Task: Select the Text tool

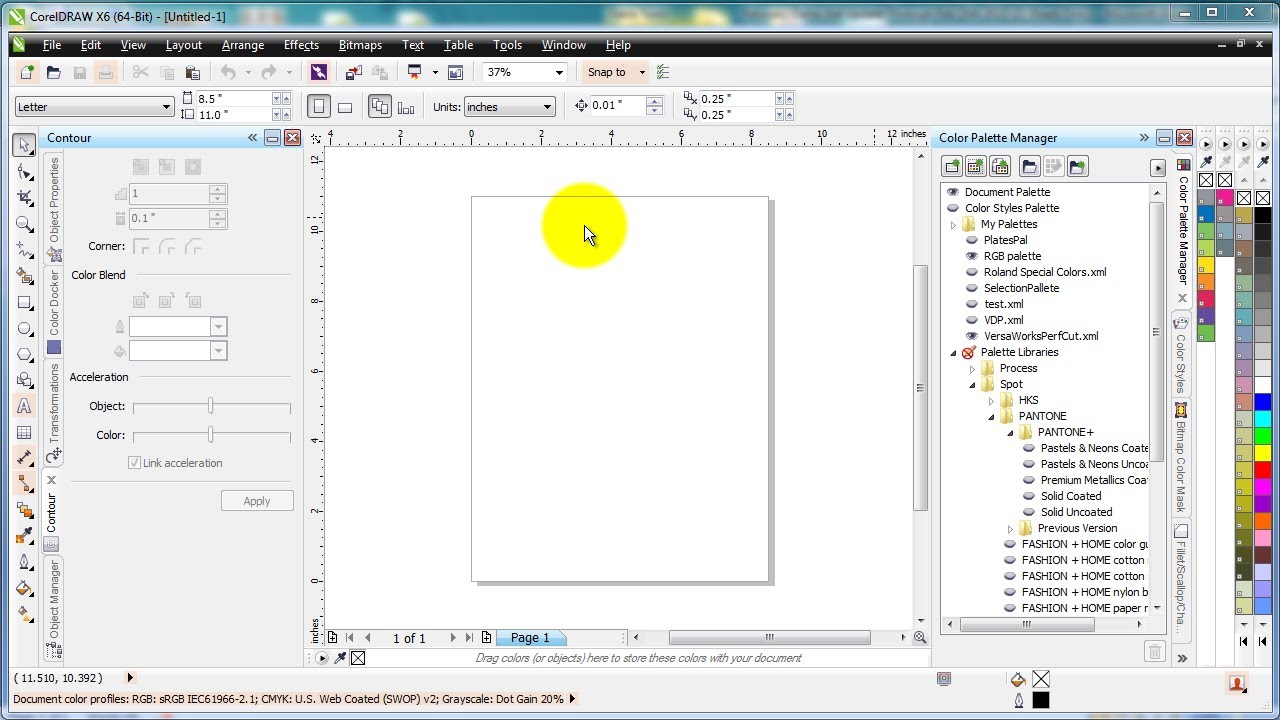Action: point(24,406)
